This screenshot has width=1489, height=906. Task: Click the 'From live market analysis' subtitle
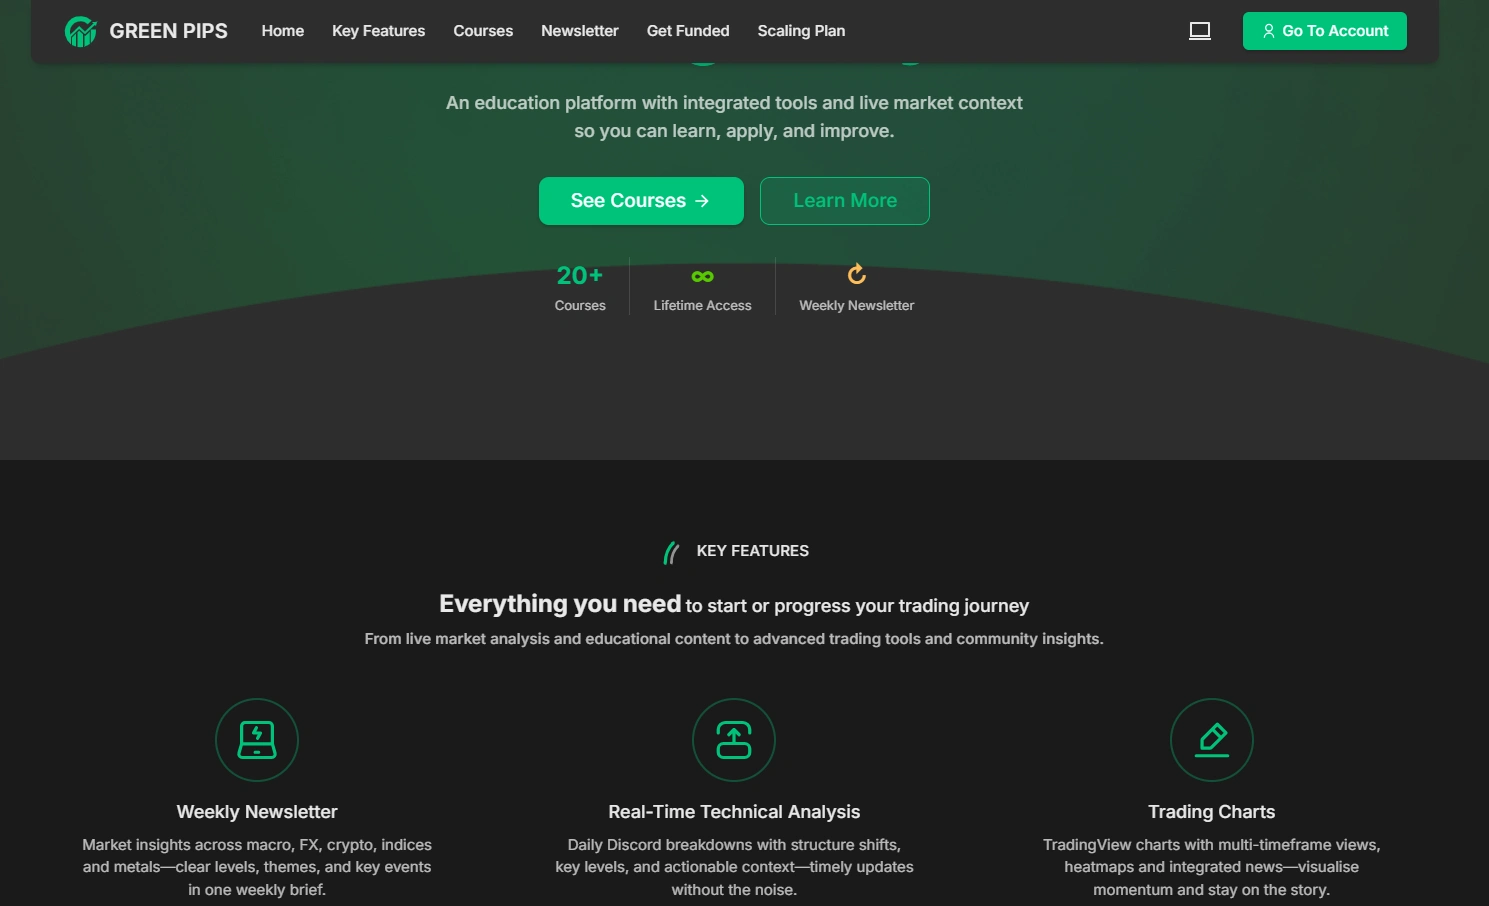coord(734,639)
